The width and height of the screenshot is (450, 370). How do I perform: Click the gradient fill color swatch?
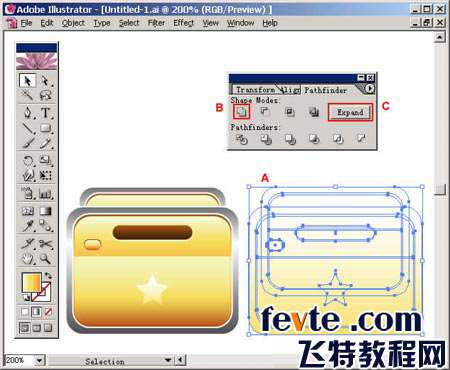[x=31, y=282]
